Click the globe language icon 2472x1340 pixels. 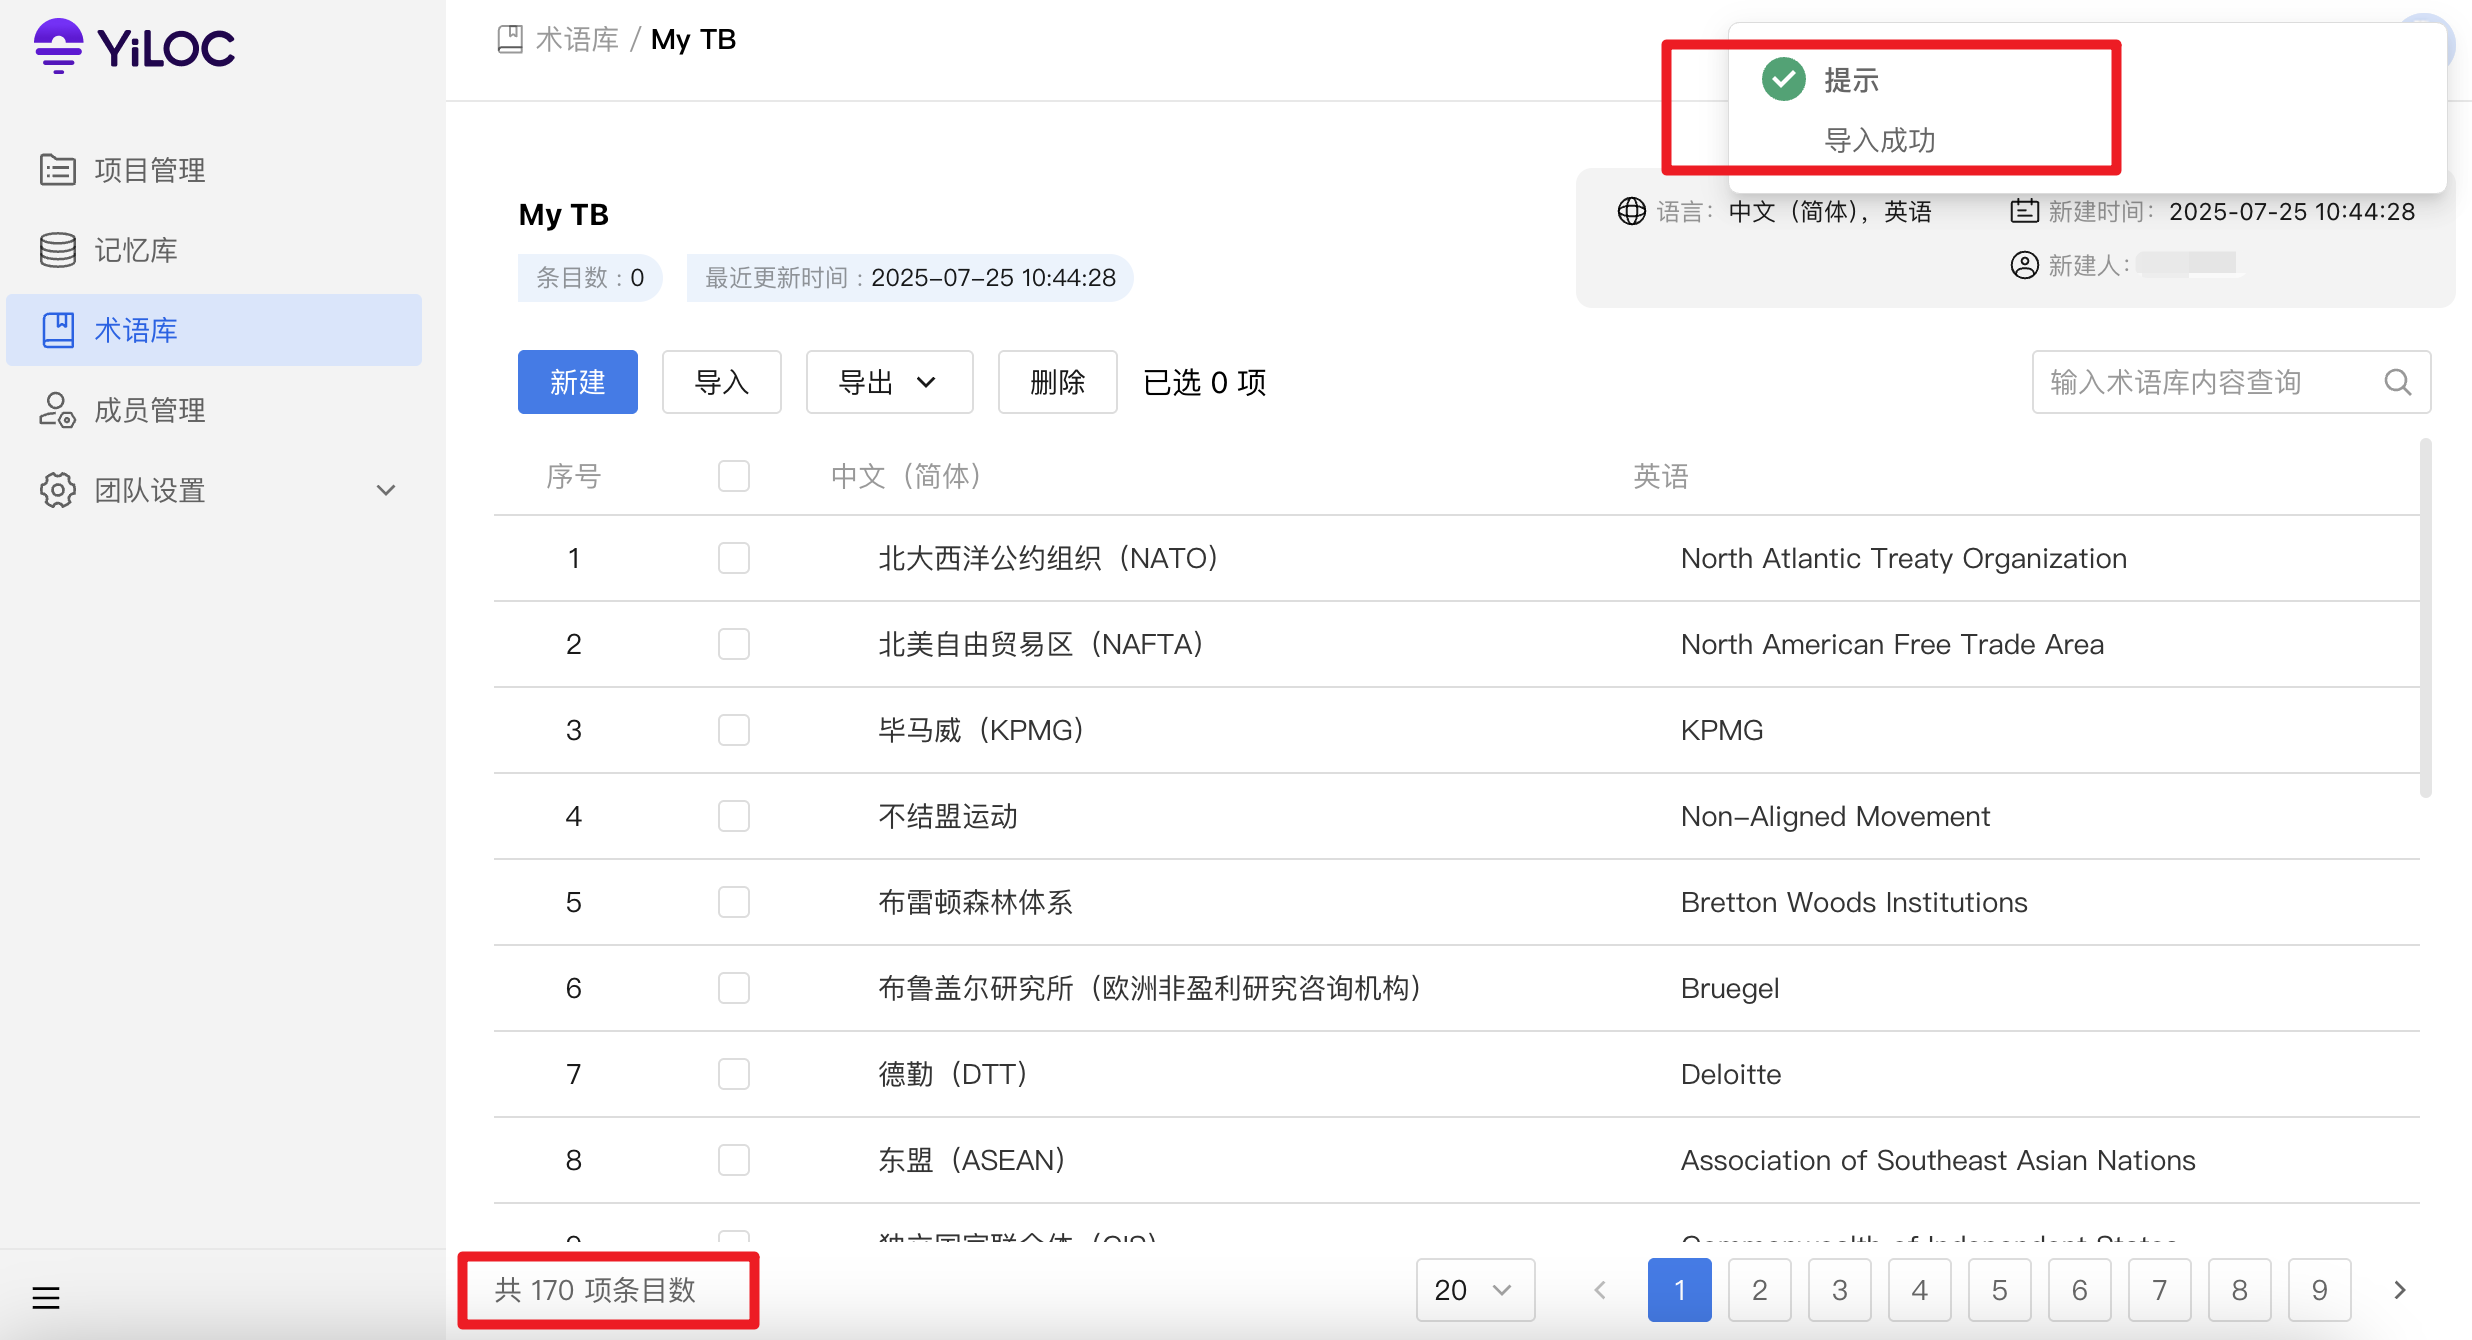pos(1632,211)
